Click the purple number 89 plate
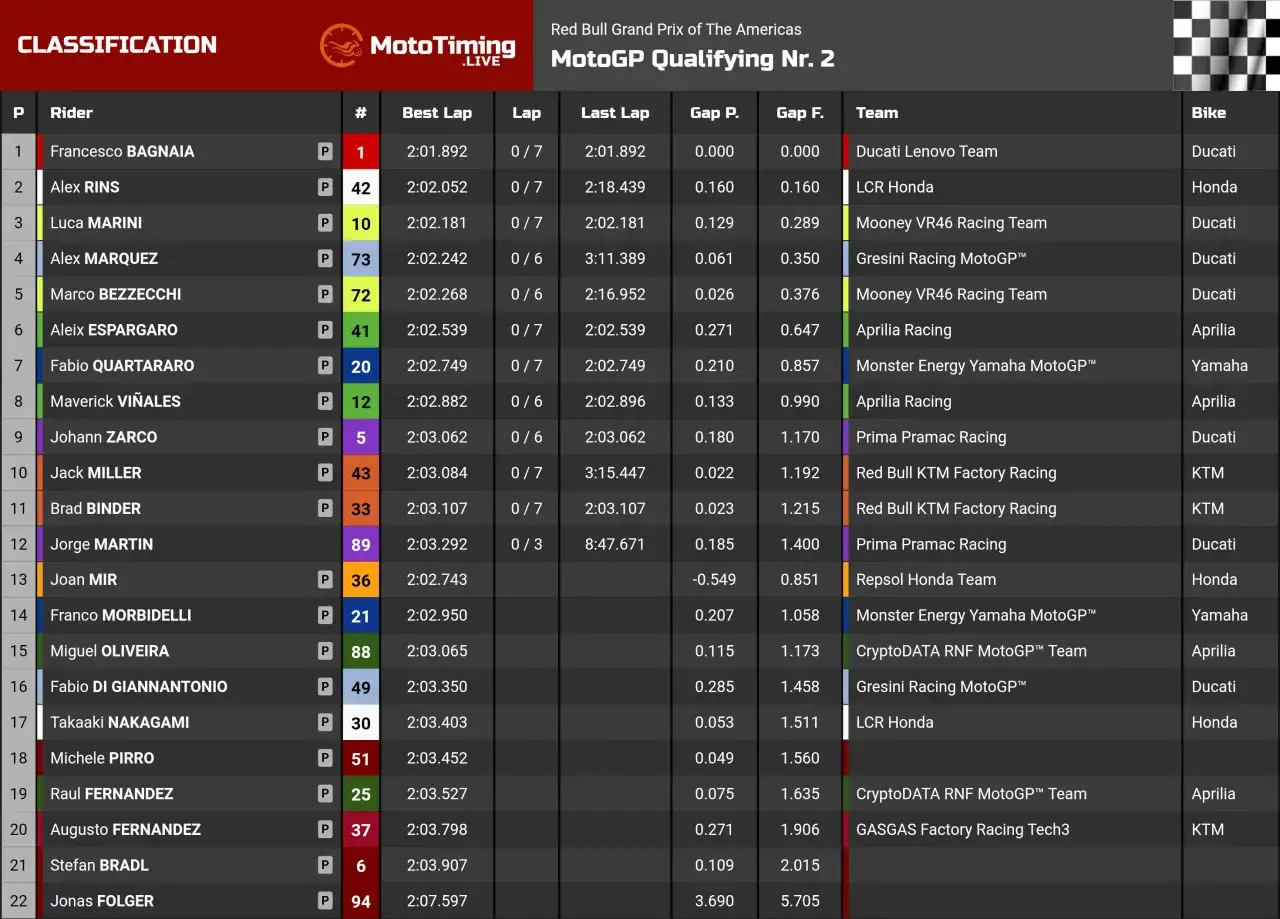The image size is (1280, 919). coord(361,544)
